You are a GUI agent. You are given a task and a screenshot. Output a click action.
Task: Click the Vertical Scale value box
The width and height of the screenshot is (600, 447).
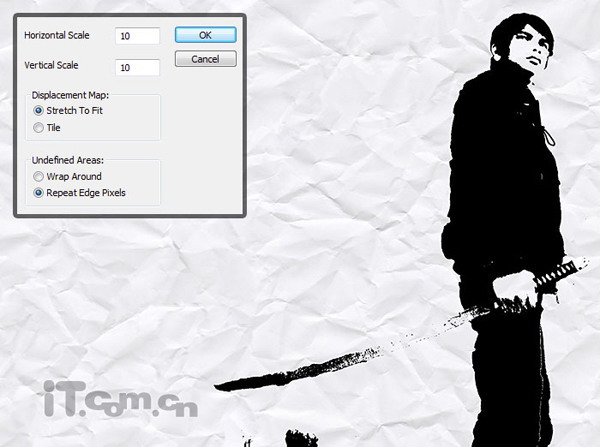pos(137,68)
